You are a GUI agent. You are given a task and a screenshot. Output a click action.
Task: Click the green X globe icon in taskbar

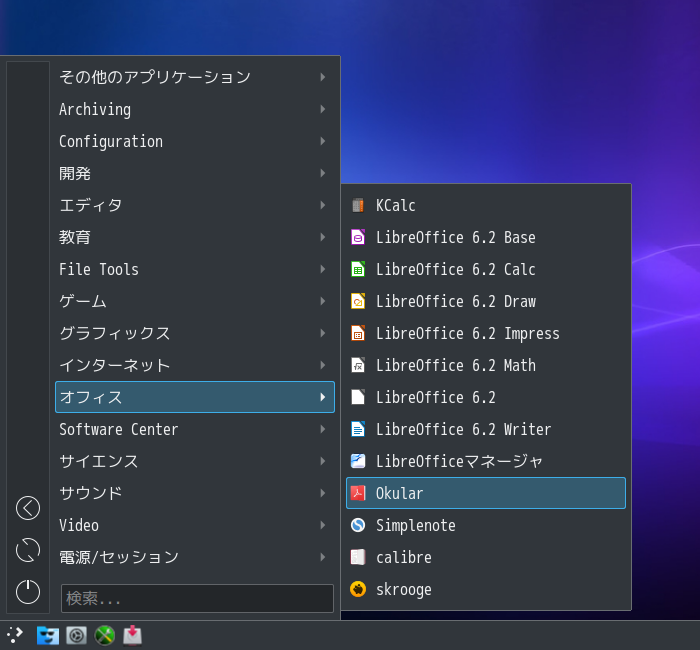[x=105, y=635]
